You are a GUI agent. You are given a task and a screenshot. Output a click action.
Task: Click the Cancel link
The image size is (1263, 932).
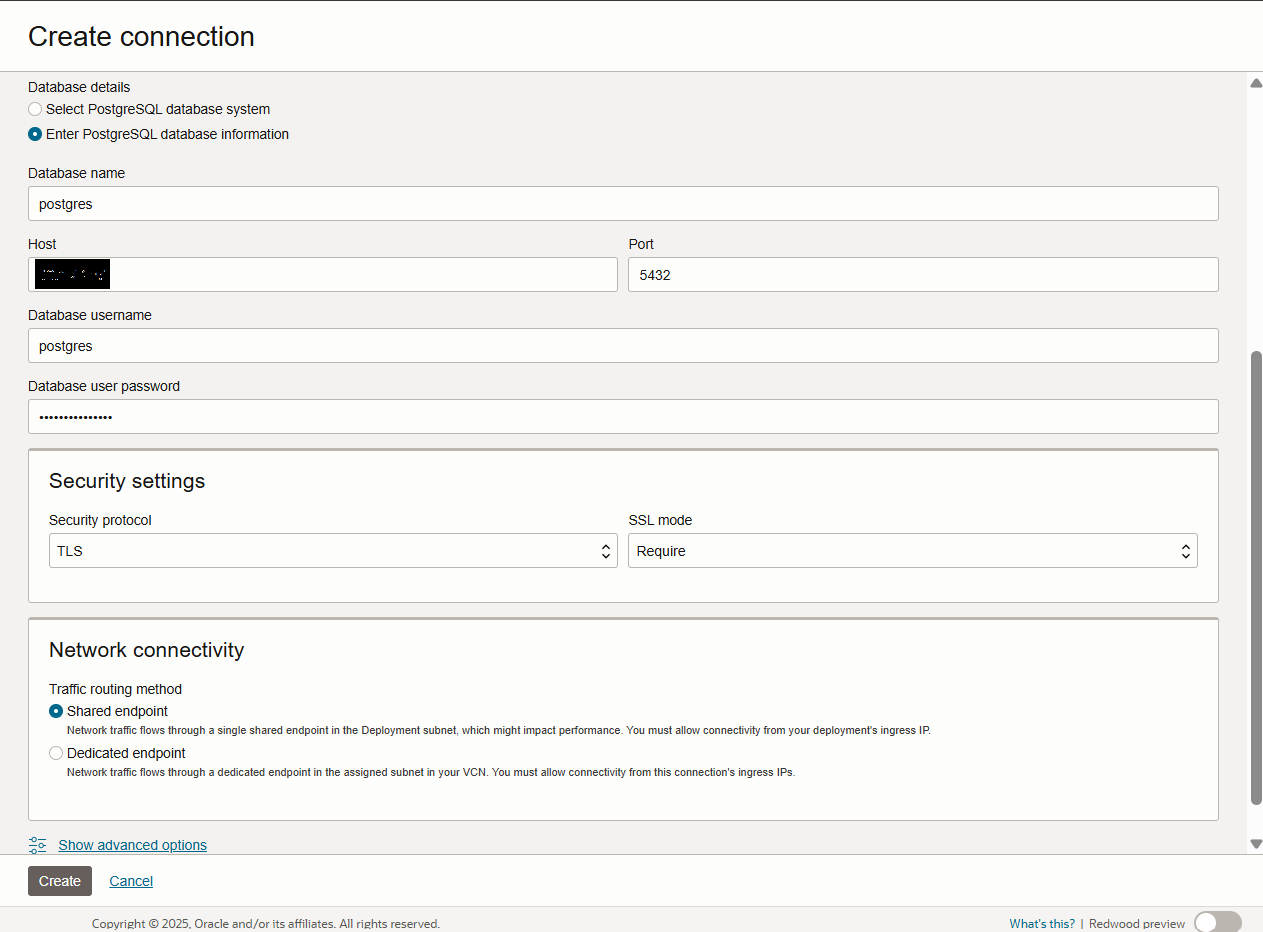pyautogui.click(x=131, y=881)
